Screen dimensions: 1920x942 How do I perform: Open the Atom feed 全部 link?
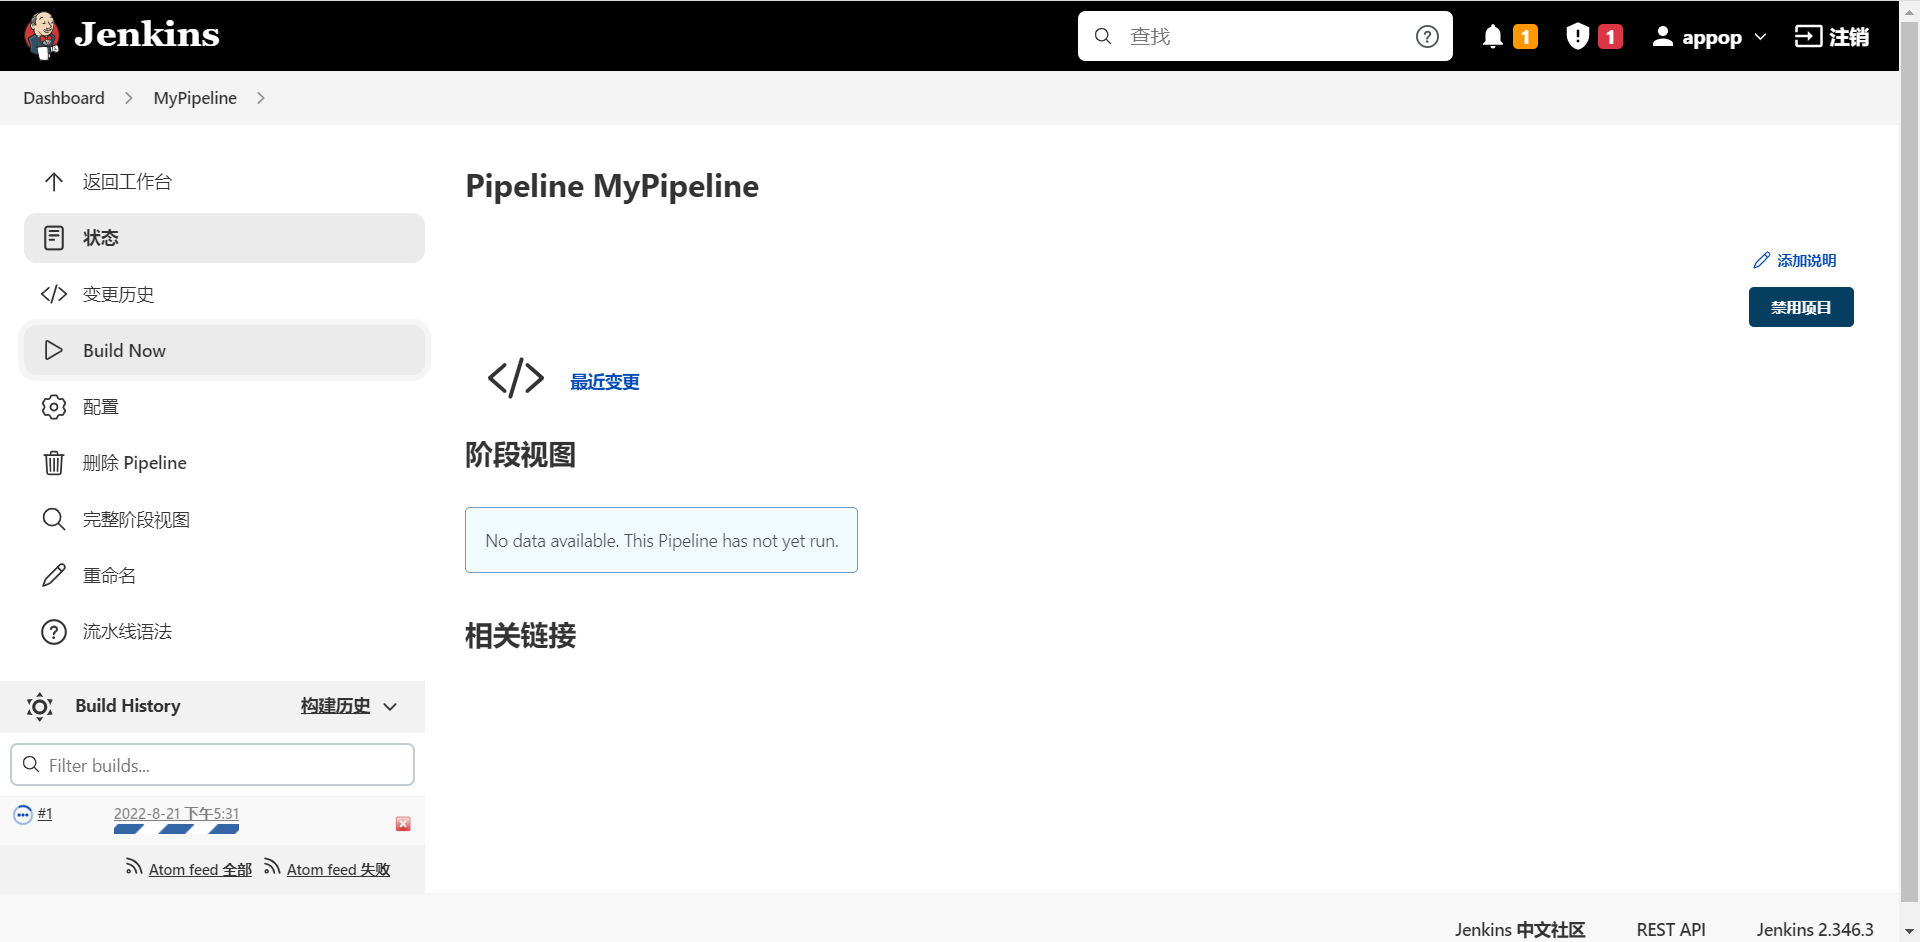199,870
